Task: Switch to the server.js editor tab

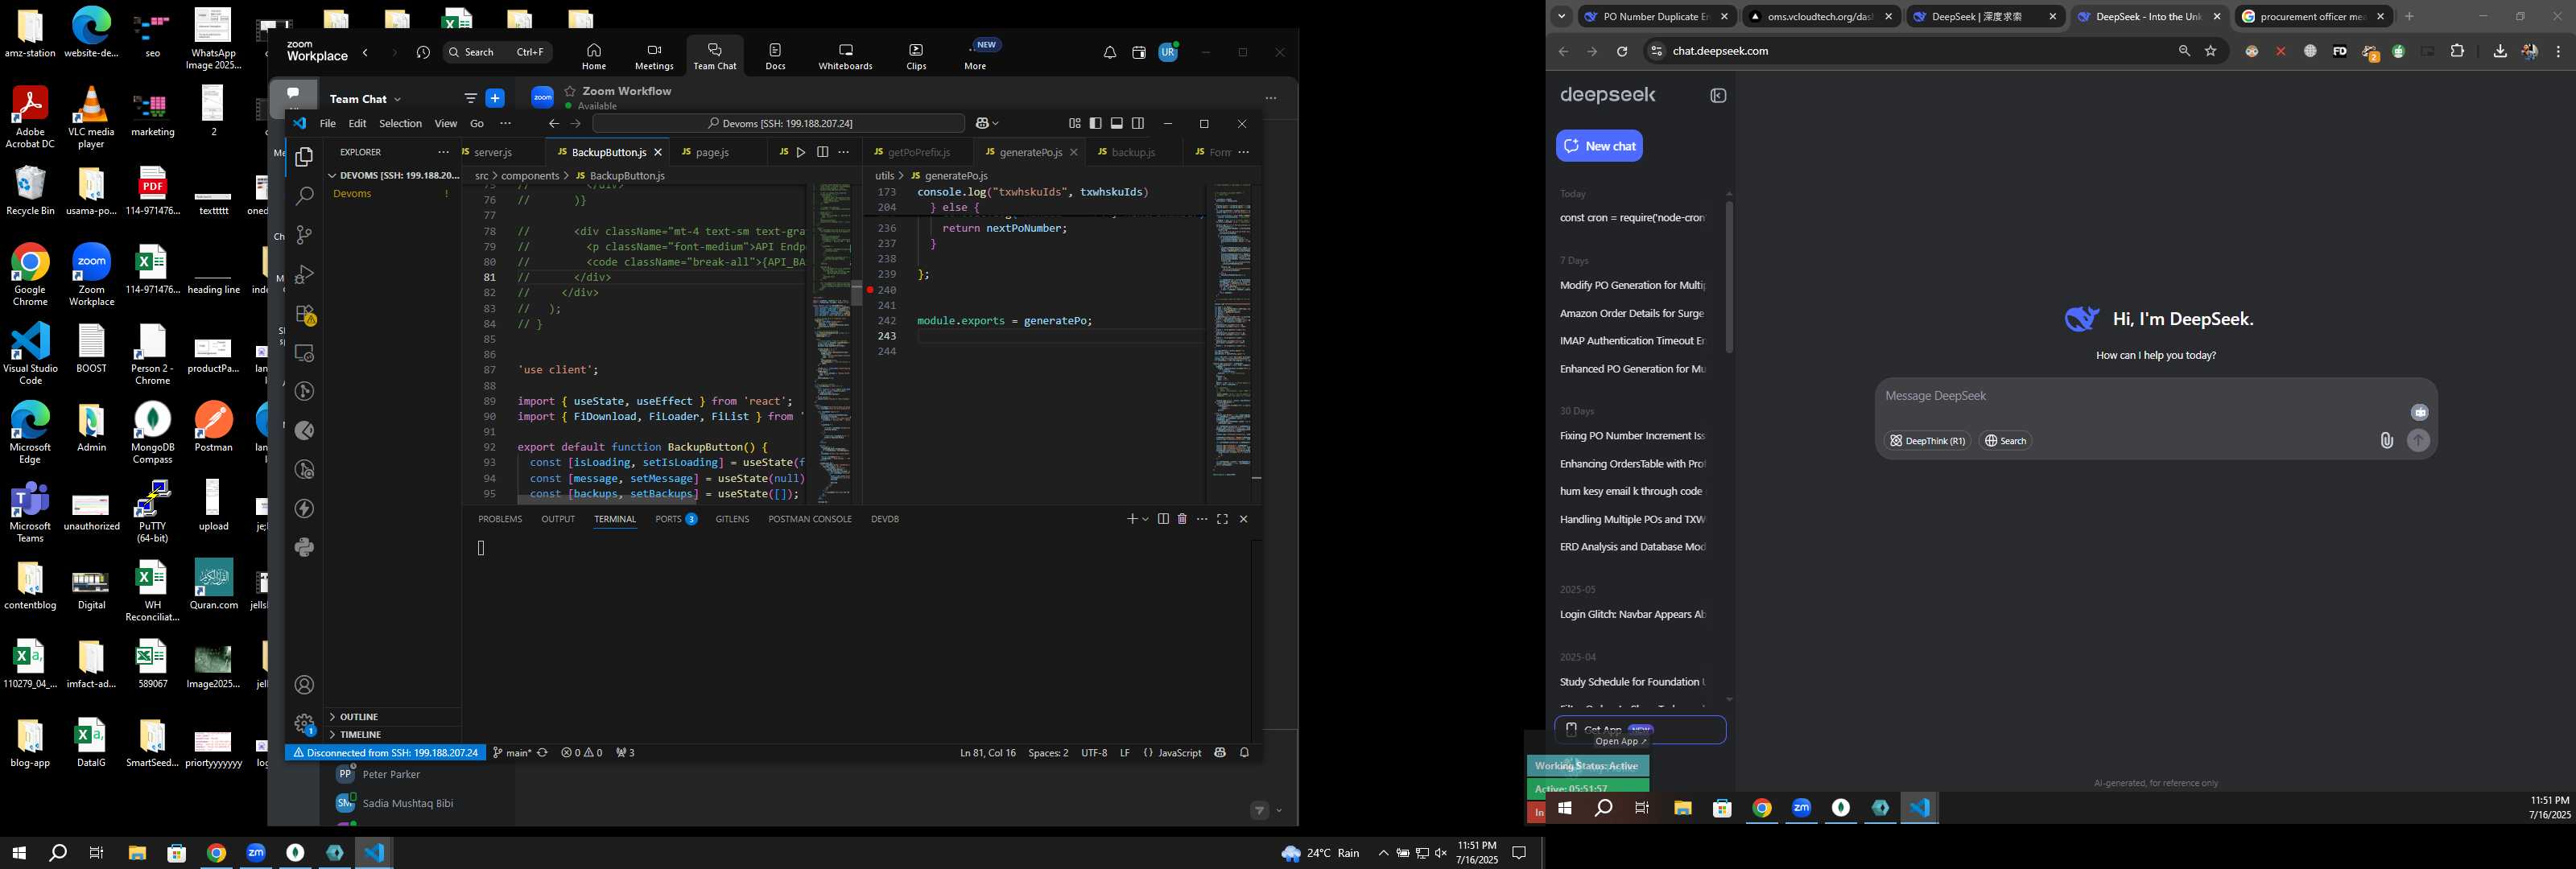Action: coord(493,152)
